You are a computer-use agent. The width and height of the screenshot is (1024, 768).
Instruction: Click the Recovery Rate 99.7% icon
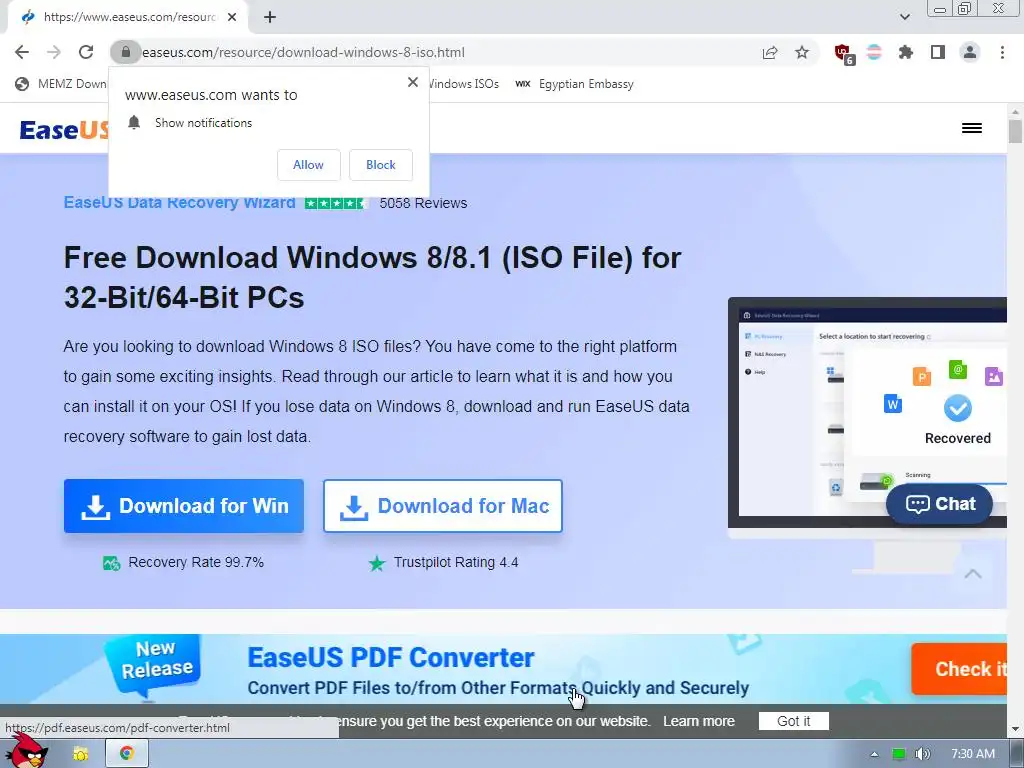click(112, 563)
